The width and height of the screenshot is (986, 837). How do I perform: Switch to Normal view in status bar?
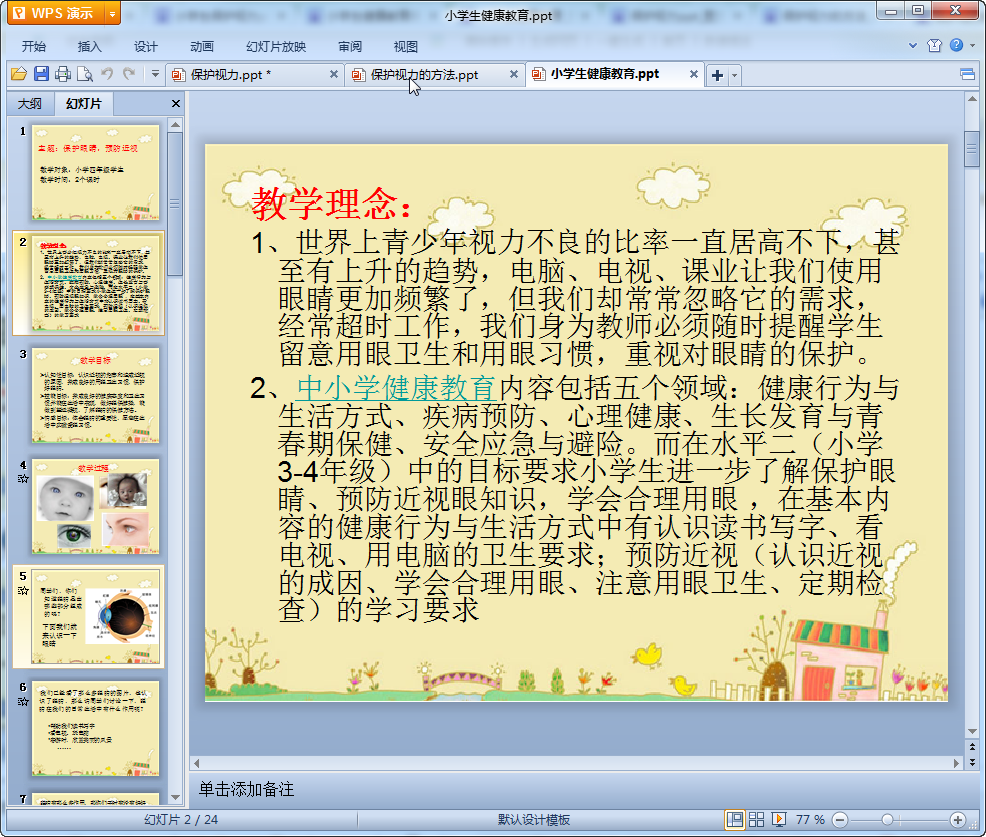734,819
